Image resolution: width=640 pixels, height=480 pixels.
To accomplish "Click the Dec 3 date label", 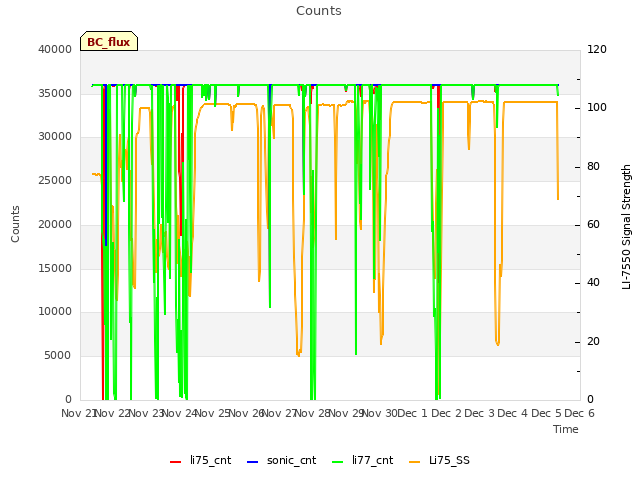I will [480, 413].
